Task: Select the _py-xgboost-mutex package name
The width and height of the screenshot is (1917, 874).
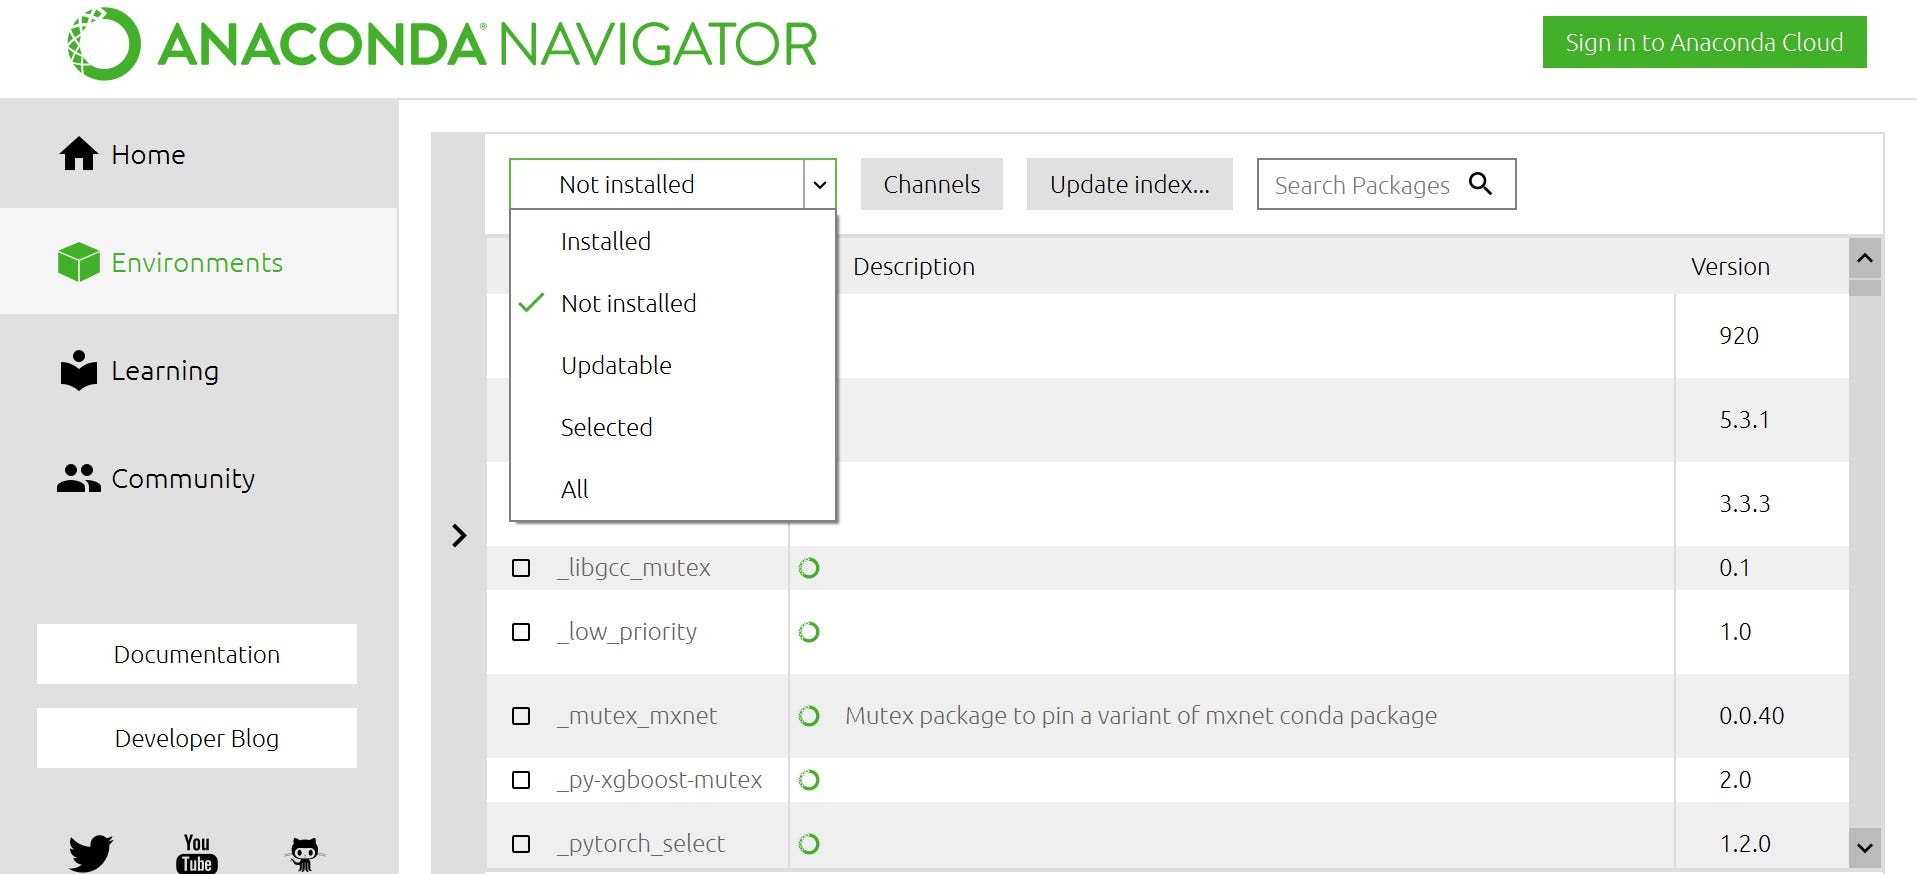Action: [x=660, y=780]
